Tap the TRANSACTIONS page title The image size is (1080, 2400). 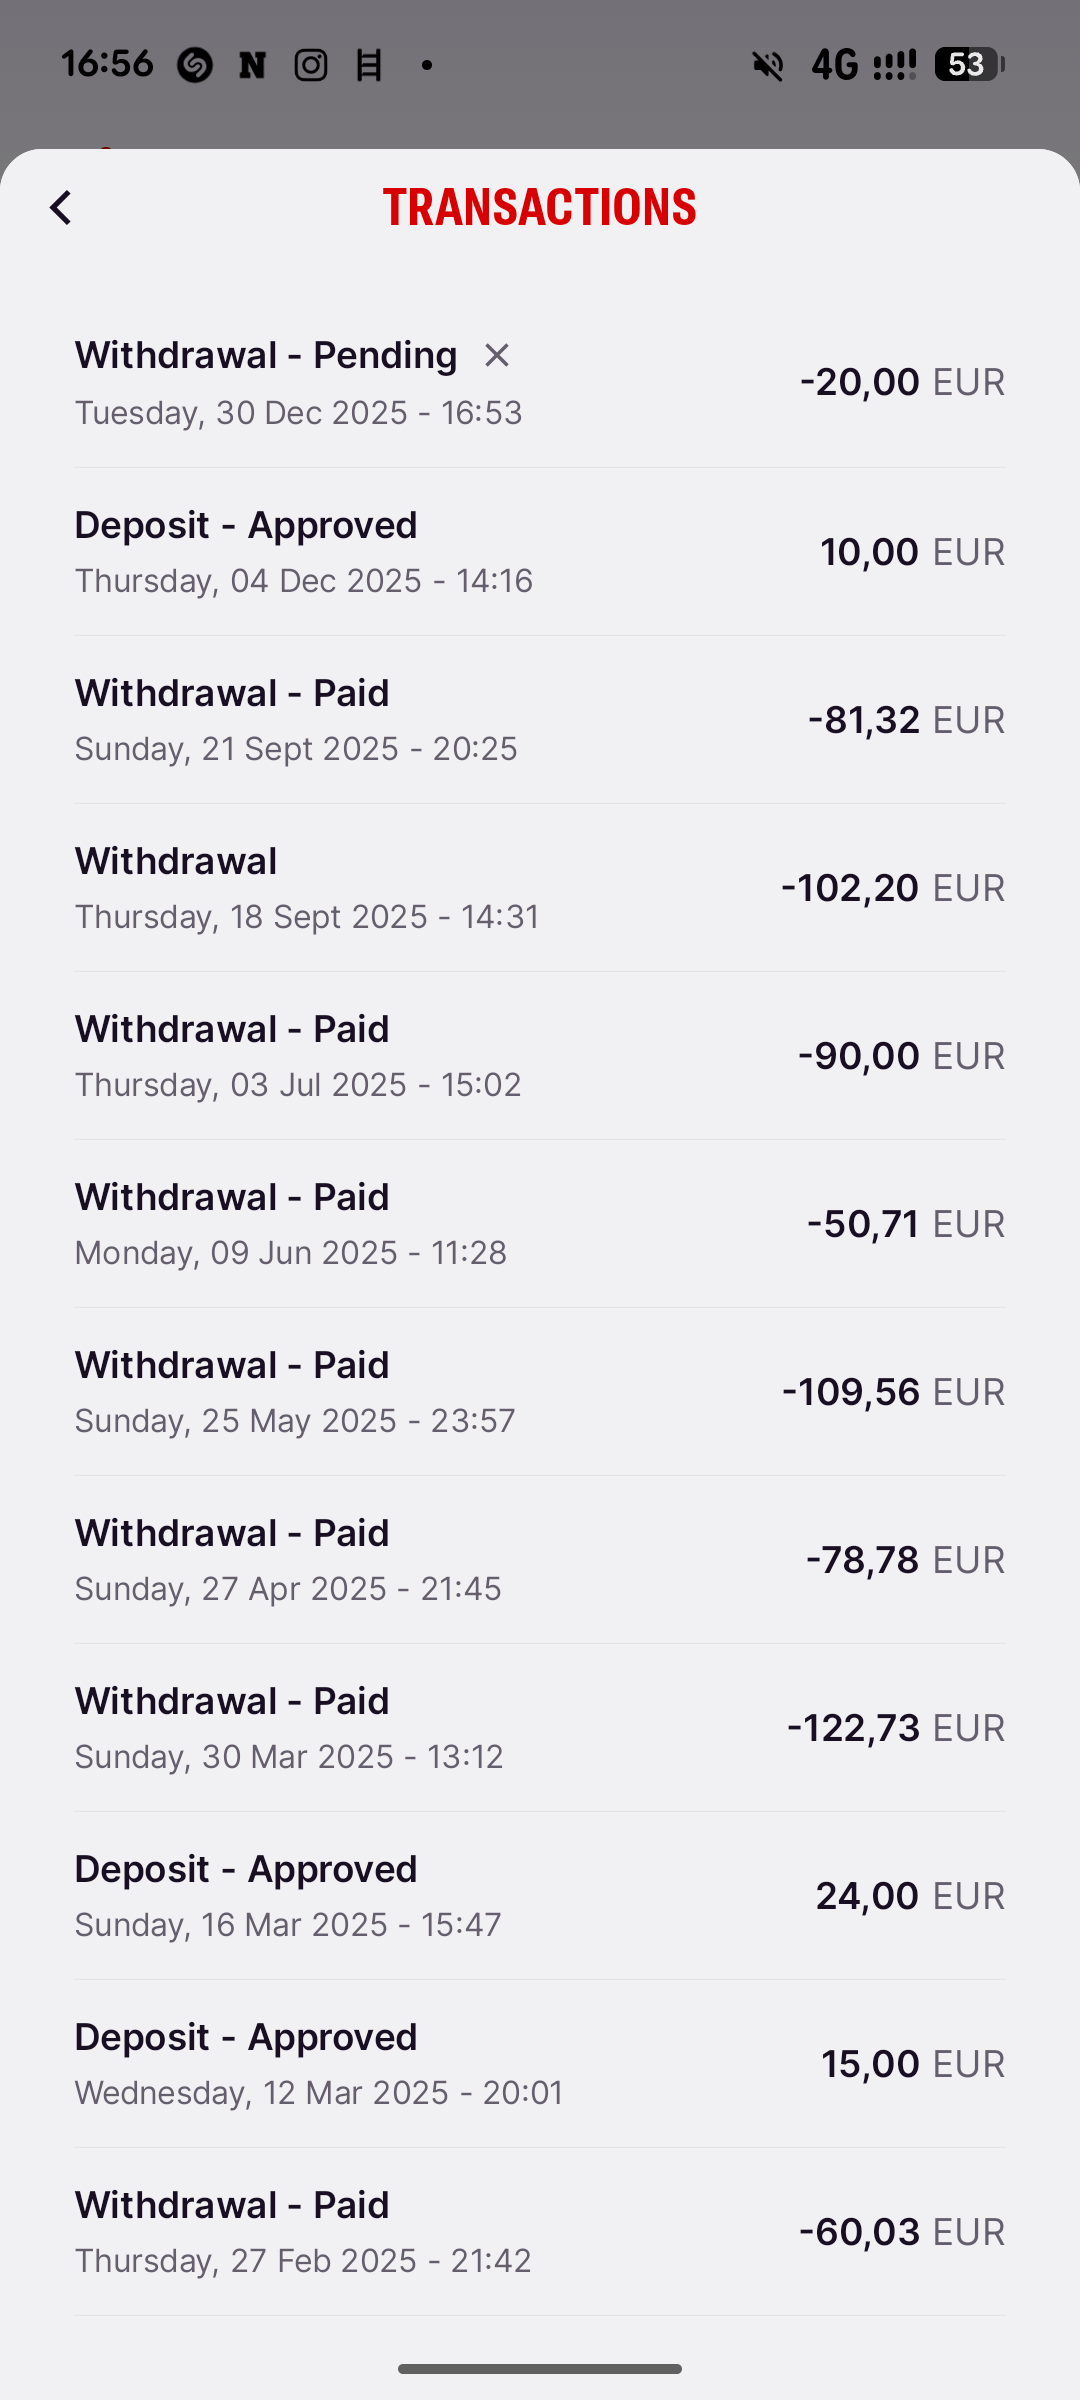point(540,207)
